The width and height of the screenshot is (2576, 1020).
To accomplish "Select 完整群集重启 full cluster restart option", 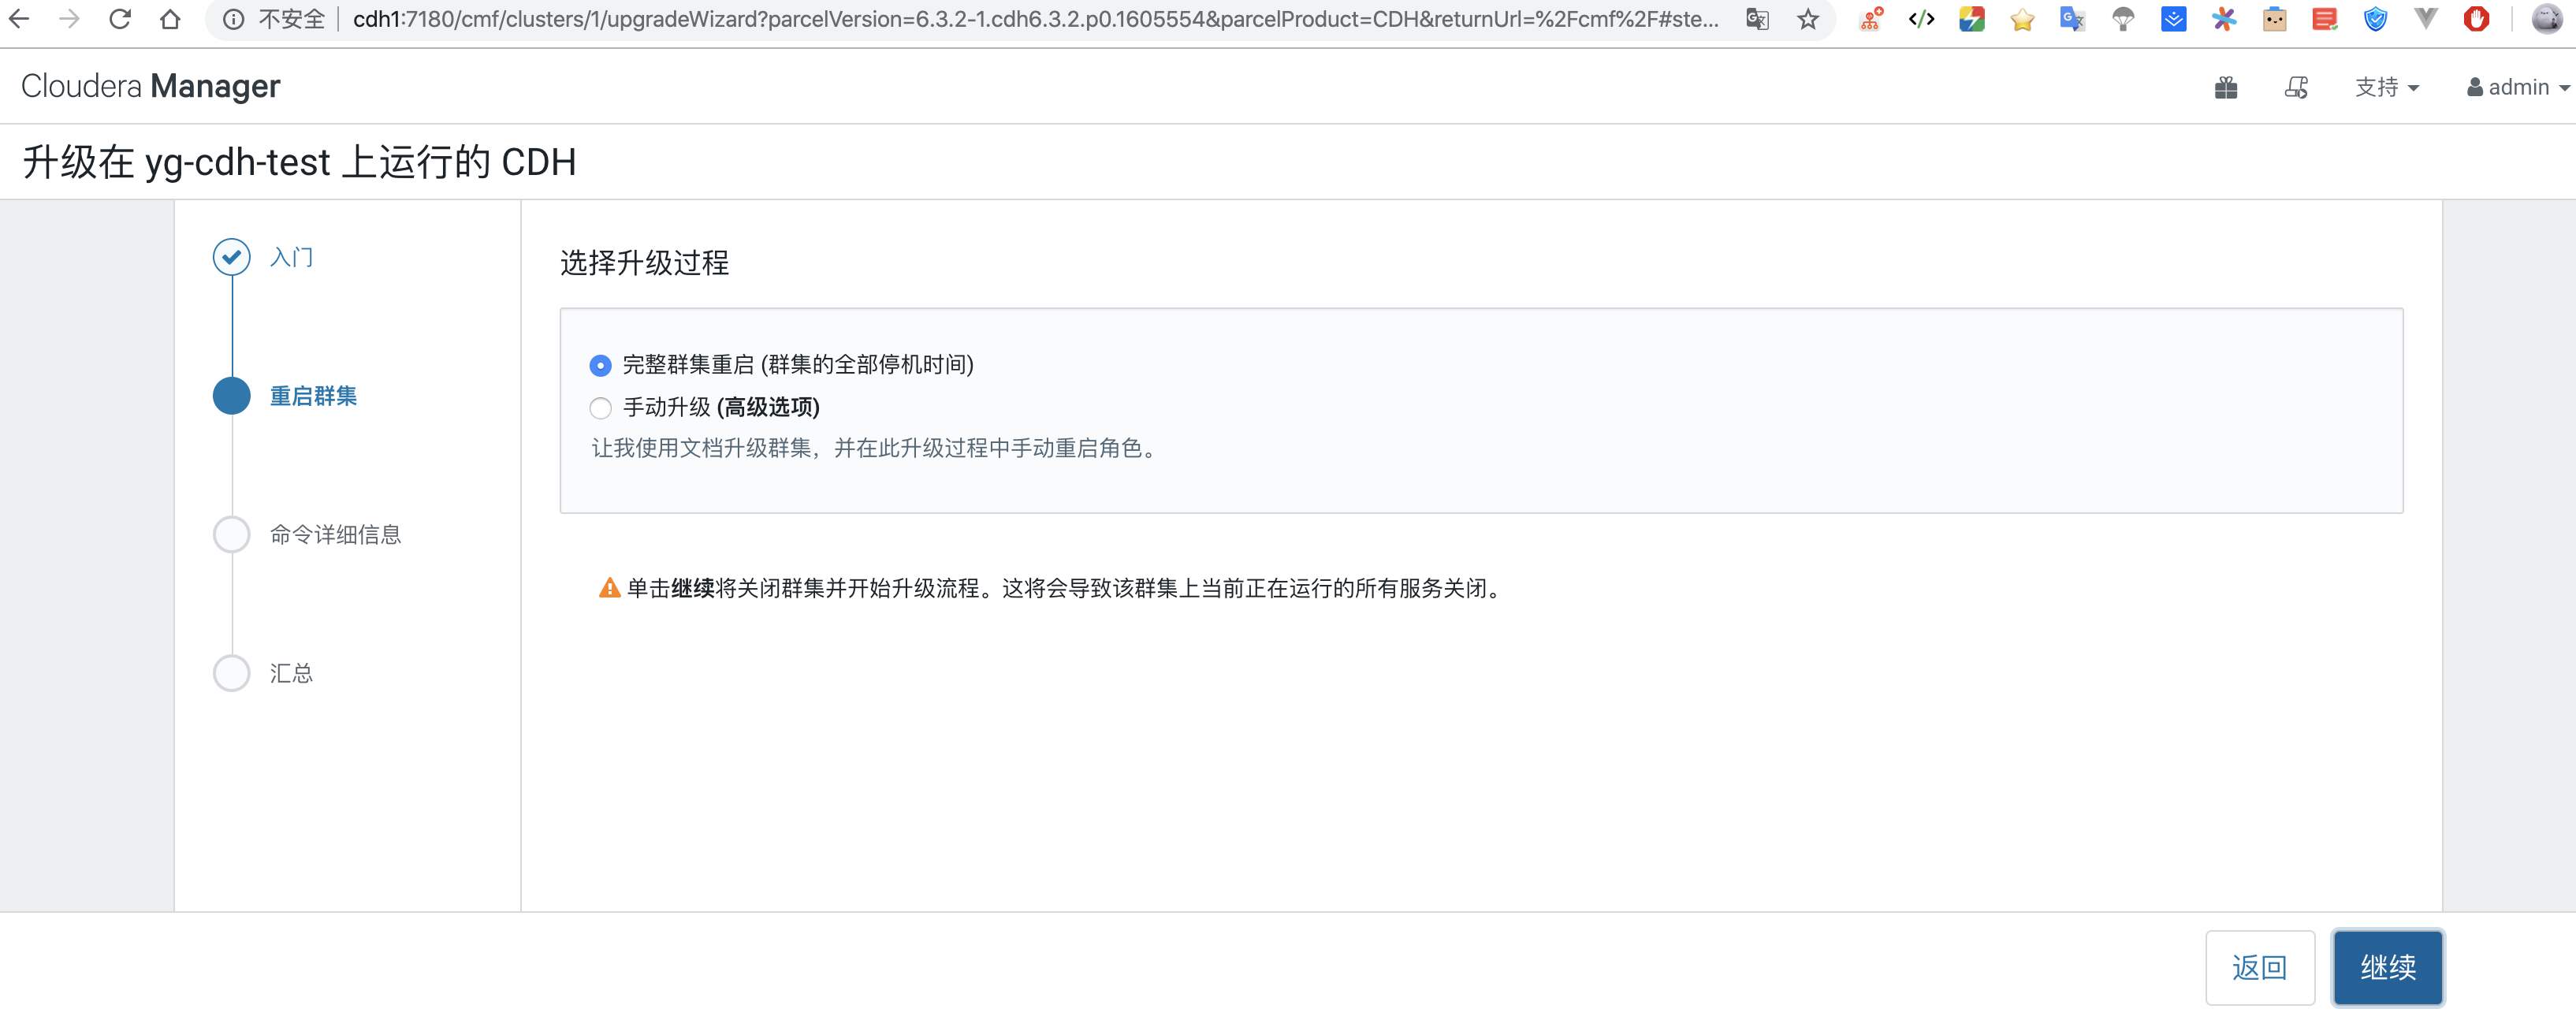I will pyautogui.click(x=600, y=366).
